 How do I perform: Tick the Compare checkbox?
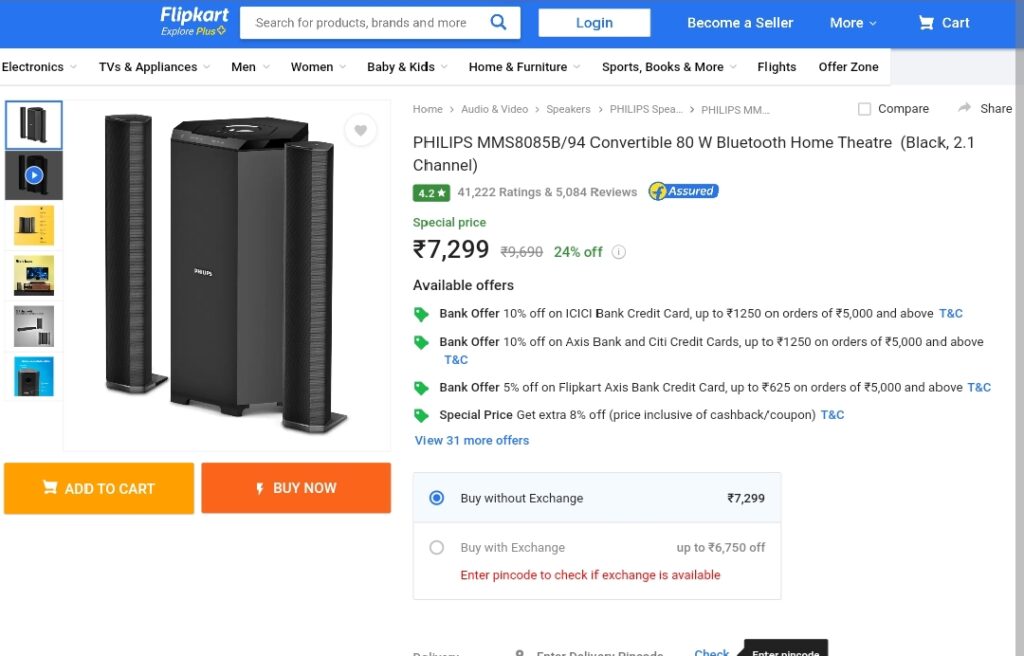coord(864,109)
